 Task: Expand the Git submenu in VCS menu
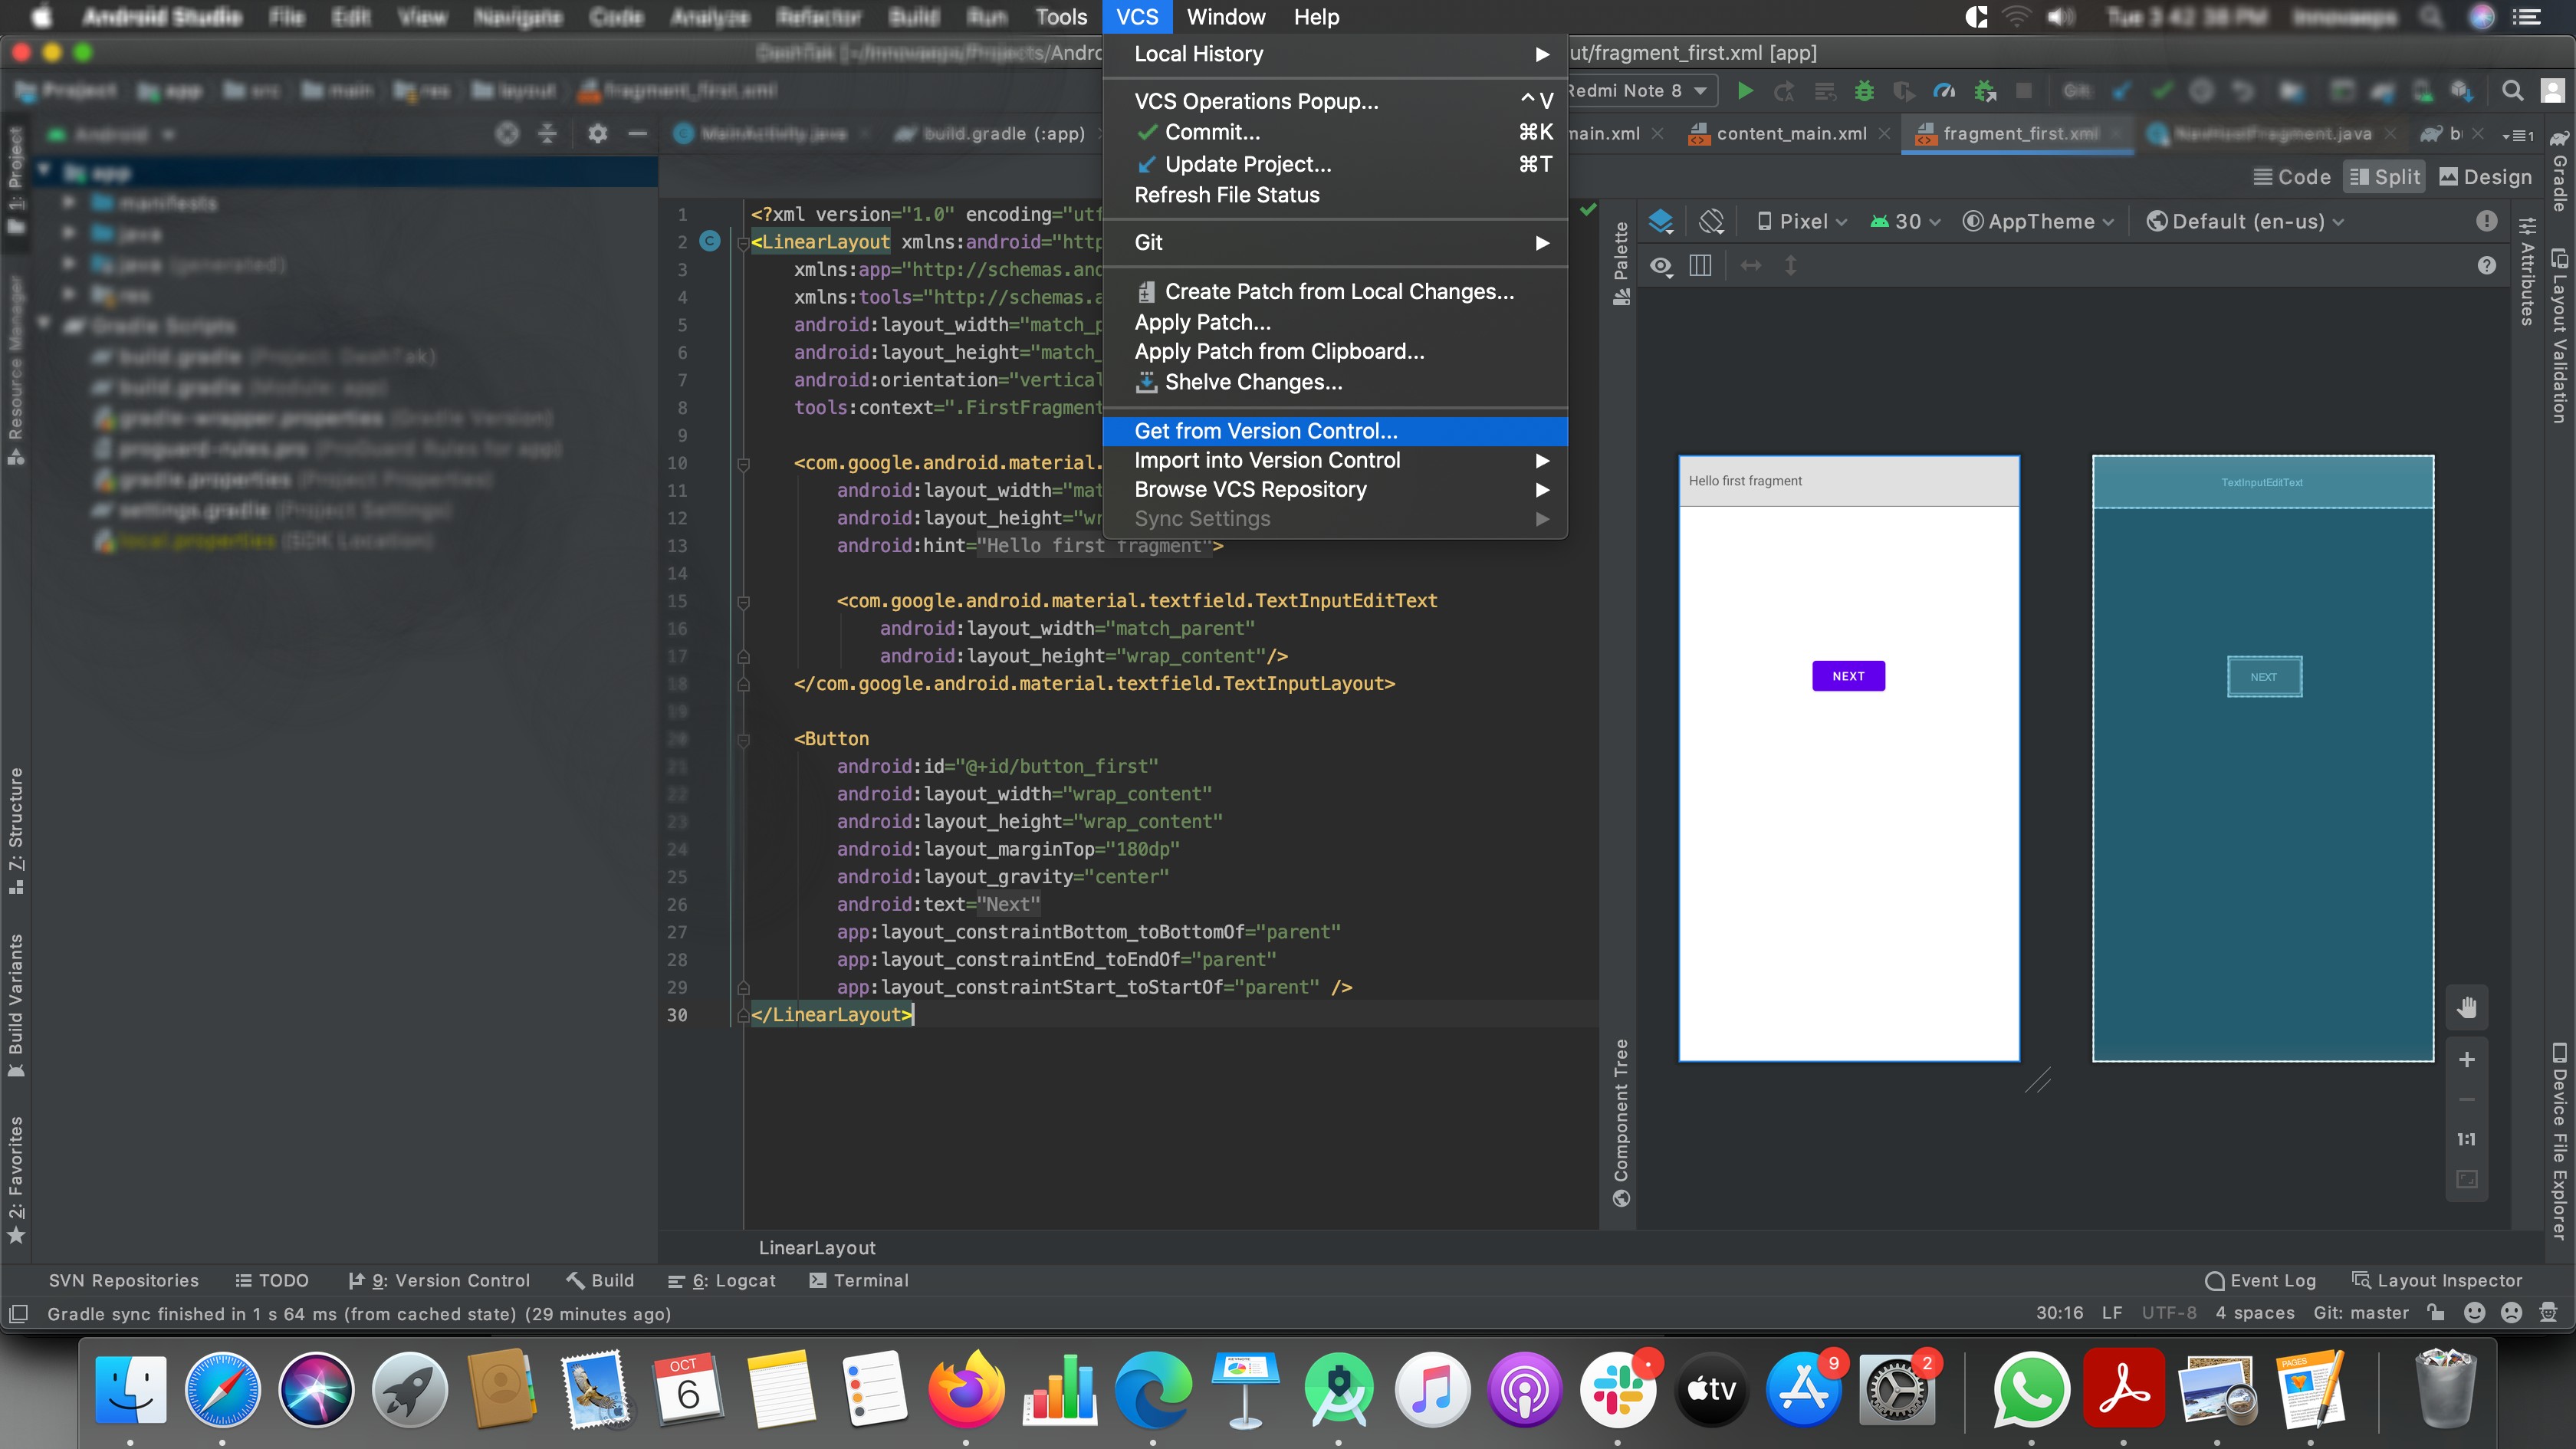pyautogui.click(x=1335, y=242)
